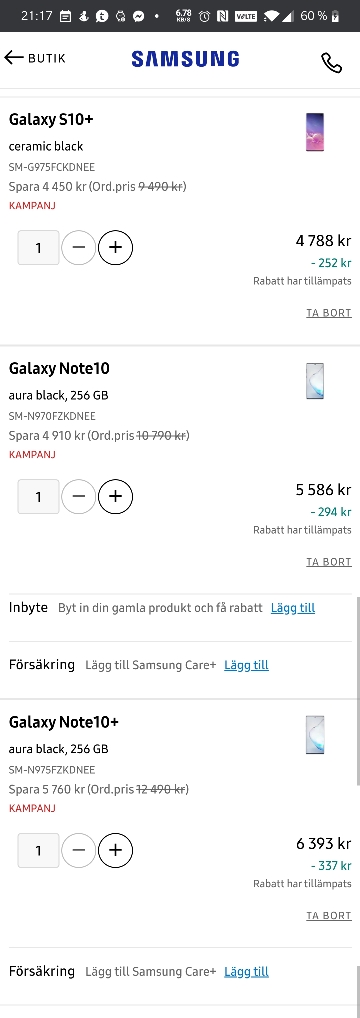Open the Galaxy S10+ product thumbnail
360x1018 pixels.
click(315, 132)
